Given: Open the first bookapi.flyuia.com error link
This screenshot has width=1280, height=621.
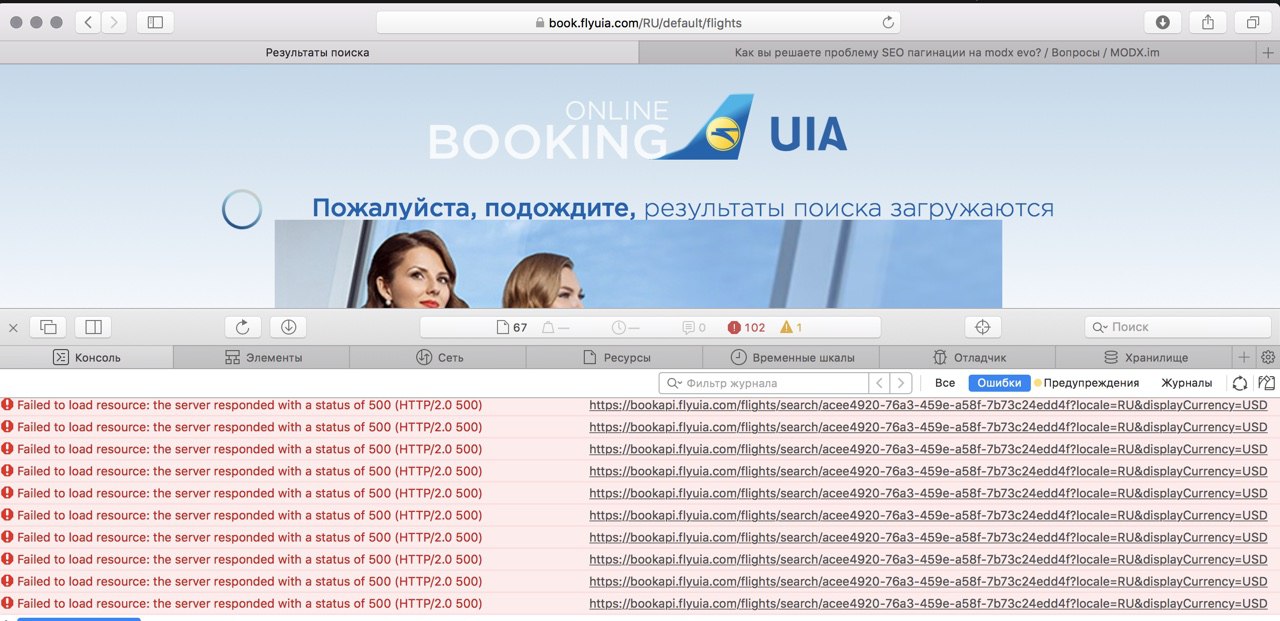Looking at the screenshot, I should pyautogui.click(x=928, y=405).
